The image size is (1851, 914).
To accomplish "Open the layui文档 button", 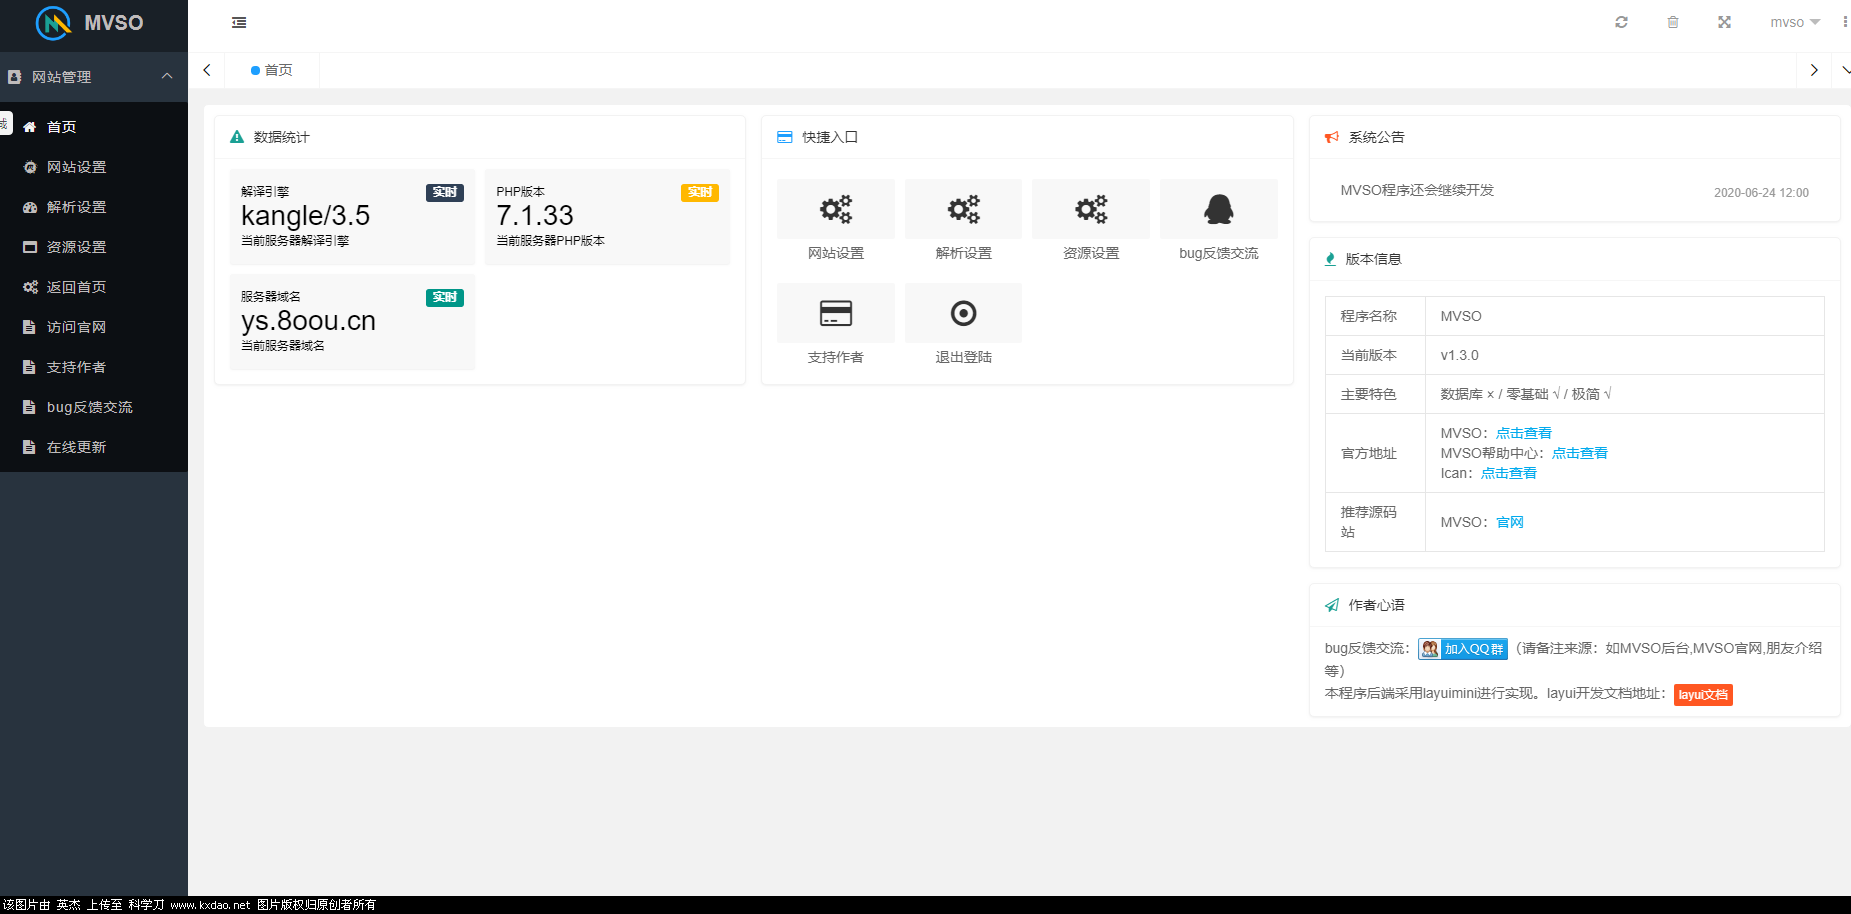I will (x=1703, y=695).
